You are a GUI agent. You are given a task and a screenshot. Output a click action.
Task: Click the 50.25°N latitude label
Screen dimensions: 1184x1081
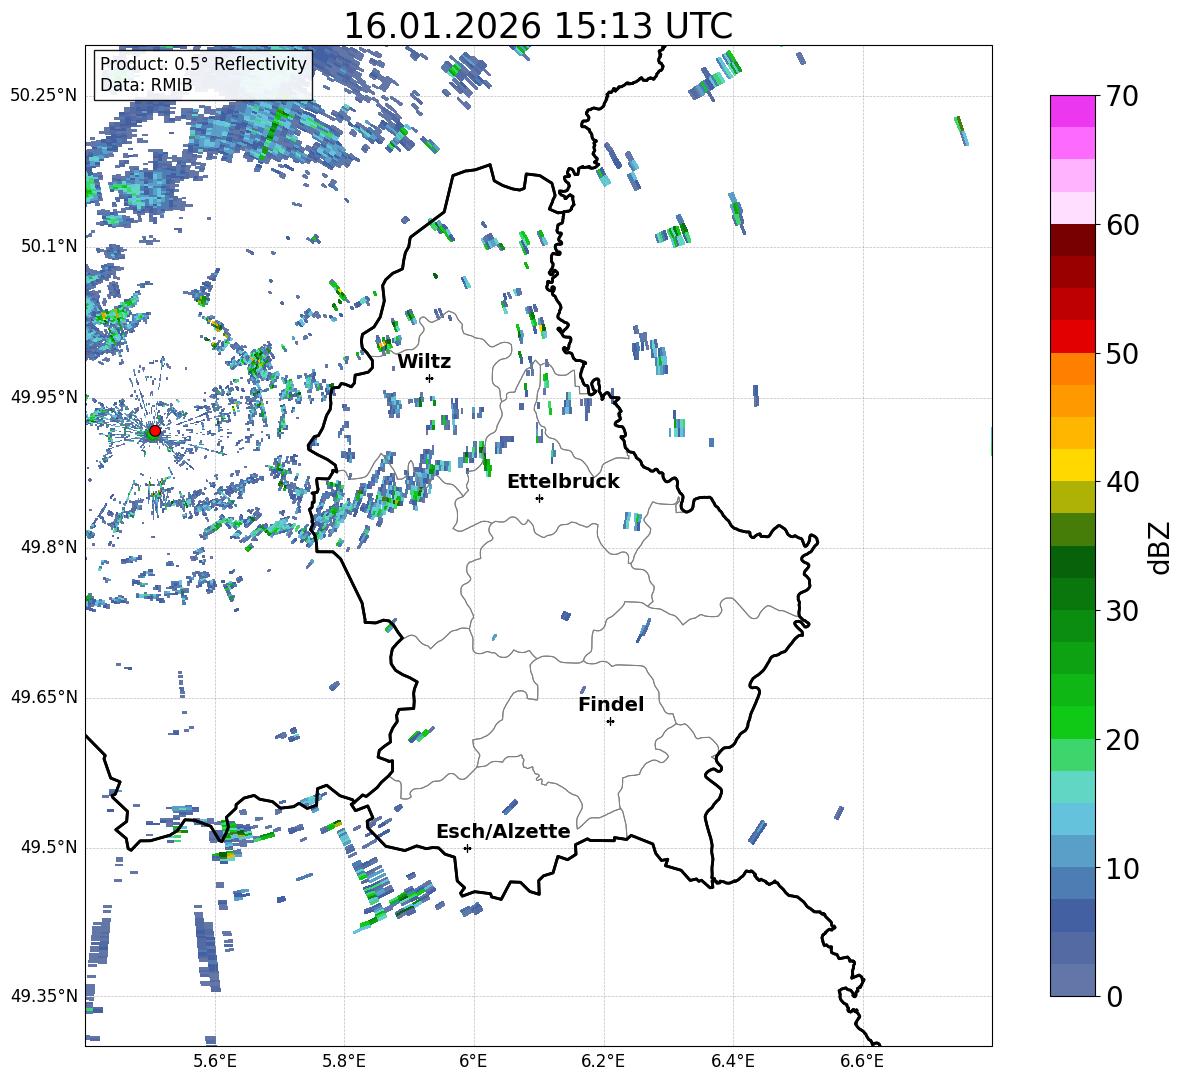(44, 96)
